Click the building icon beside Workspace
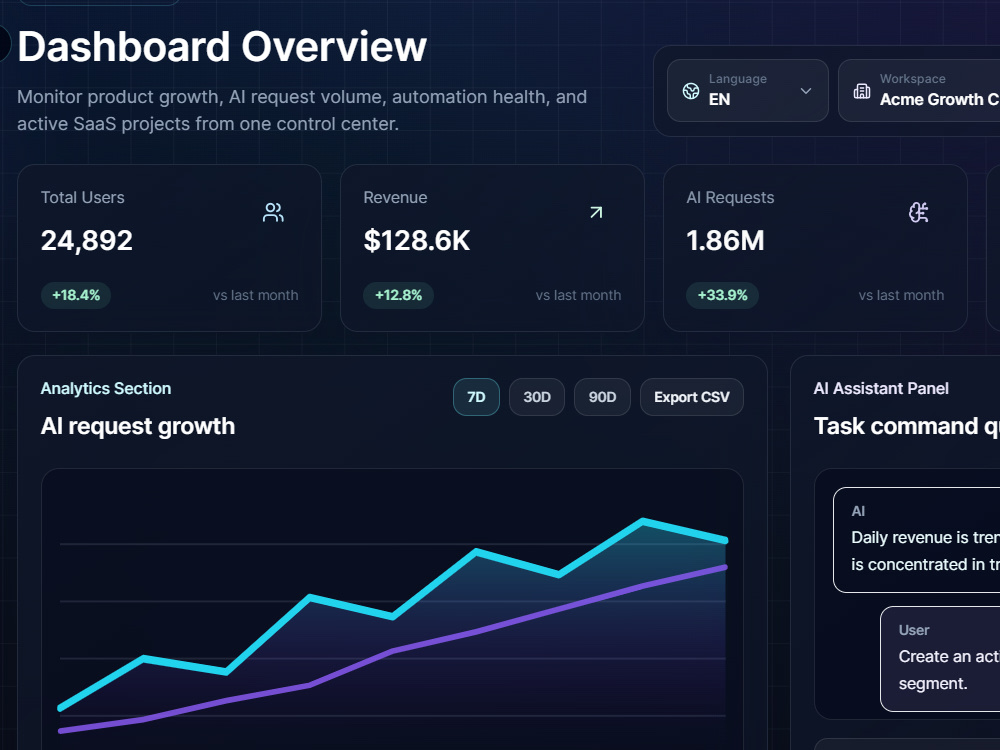This screenshot has height=750, width=1000. coord(862,91)
